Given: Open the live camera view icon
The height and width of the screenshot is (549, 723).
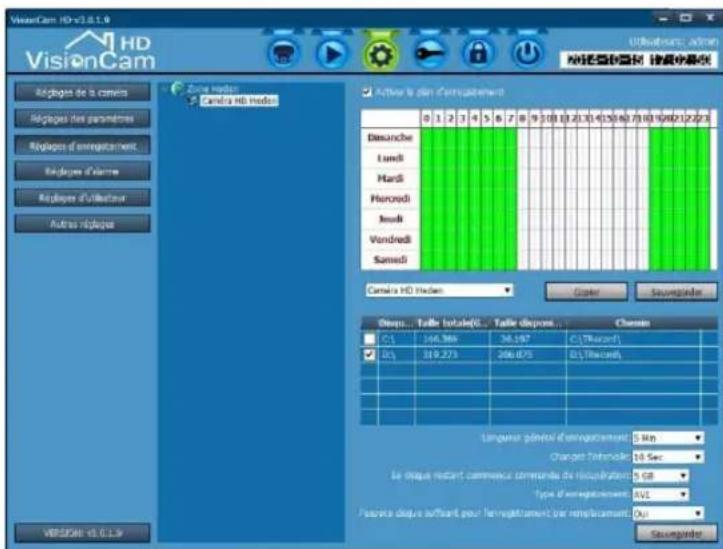Looking at the screenshot, I should tap(284, 54).
